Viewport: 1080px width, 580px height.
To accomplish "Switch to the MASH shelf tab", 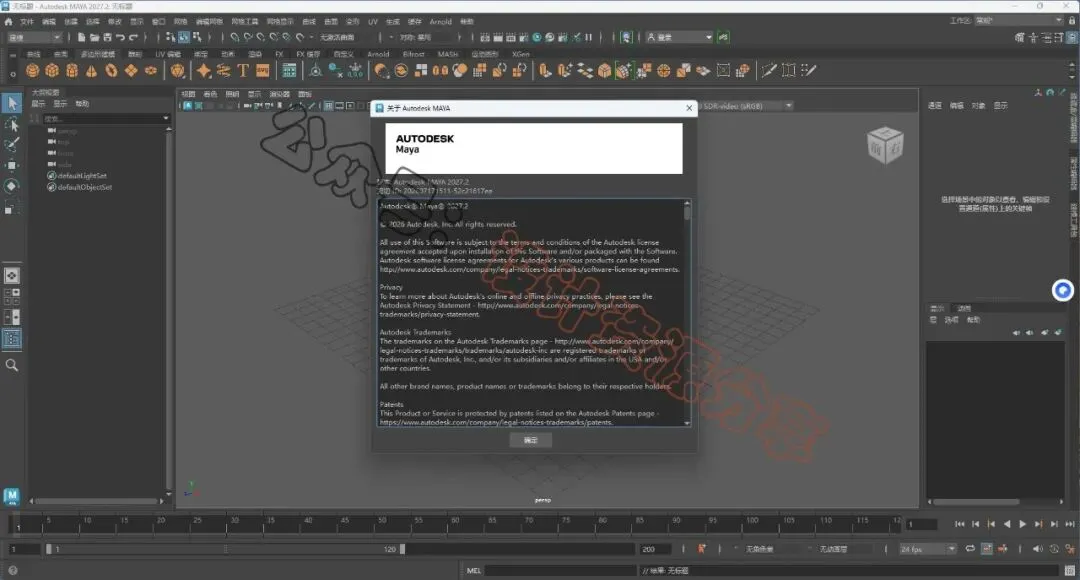I will 448,54.
